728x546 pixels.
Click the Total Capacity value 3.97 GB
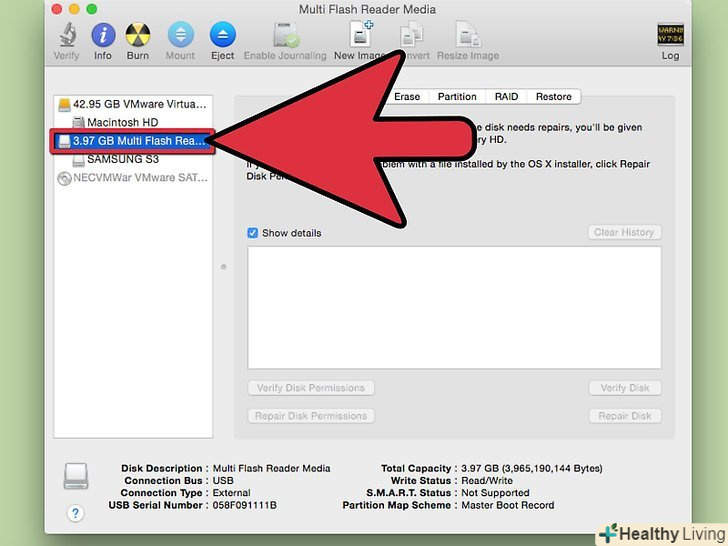532,468
